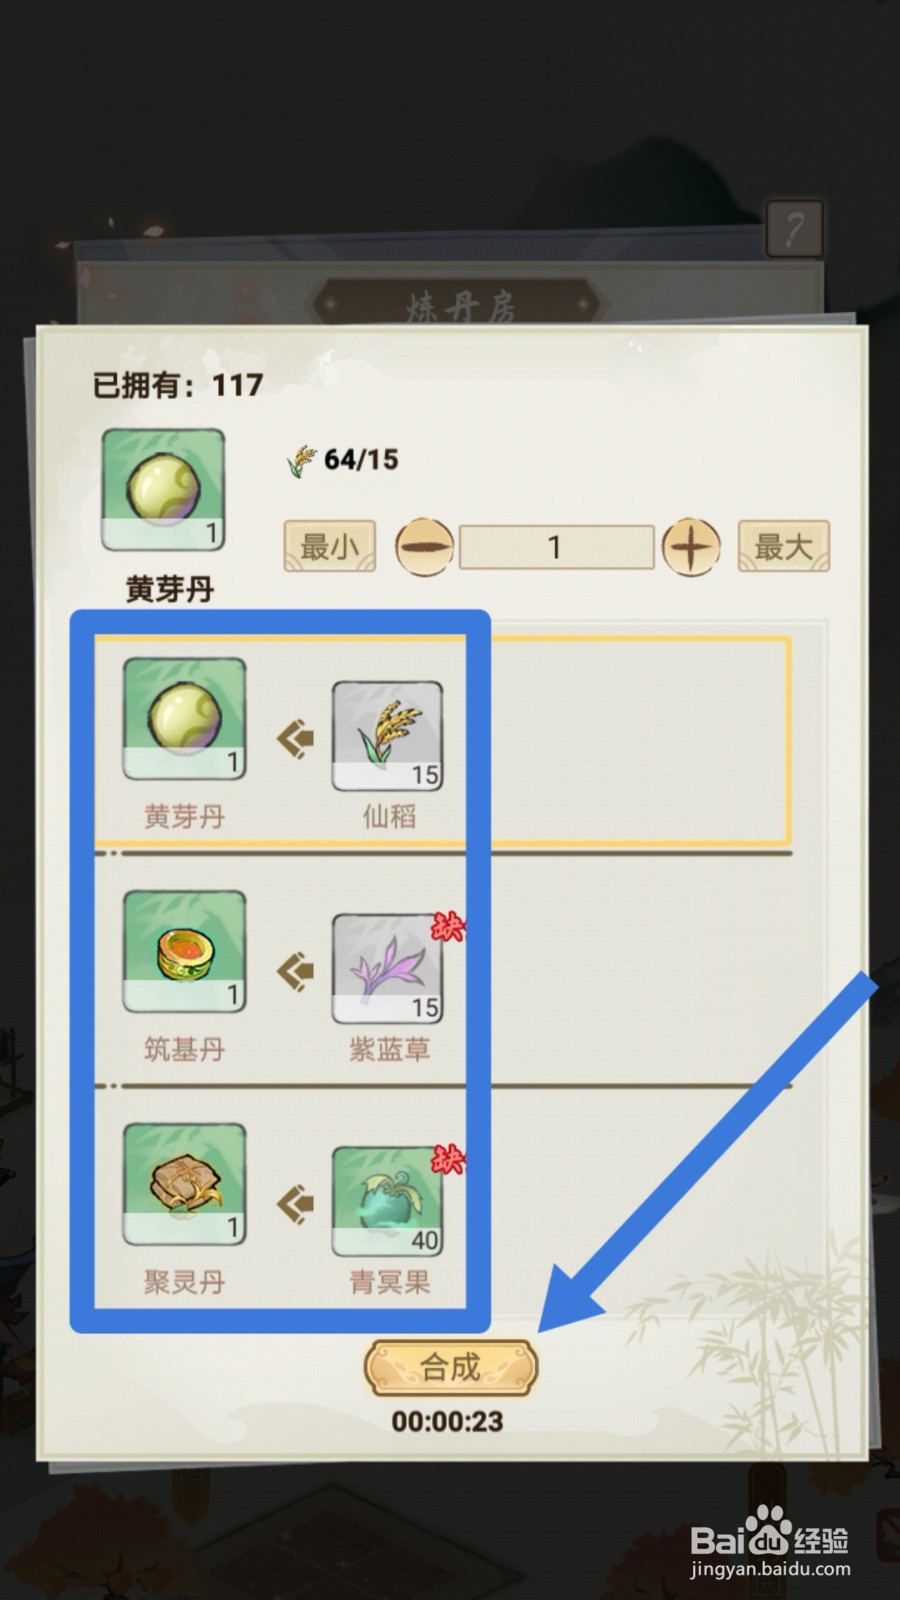Tap the 合成 synthesize button
The image size is (900, 1600).
click(x=451, y=1367)
